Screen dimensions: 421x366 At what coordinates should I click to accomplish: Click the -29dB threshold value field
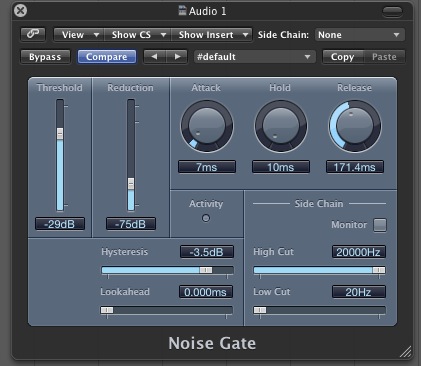60,224
